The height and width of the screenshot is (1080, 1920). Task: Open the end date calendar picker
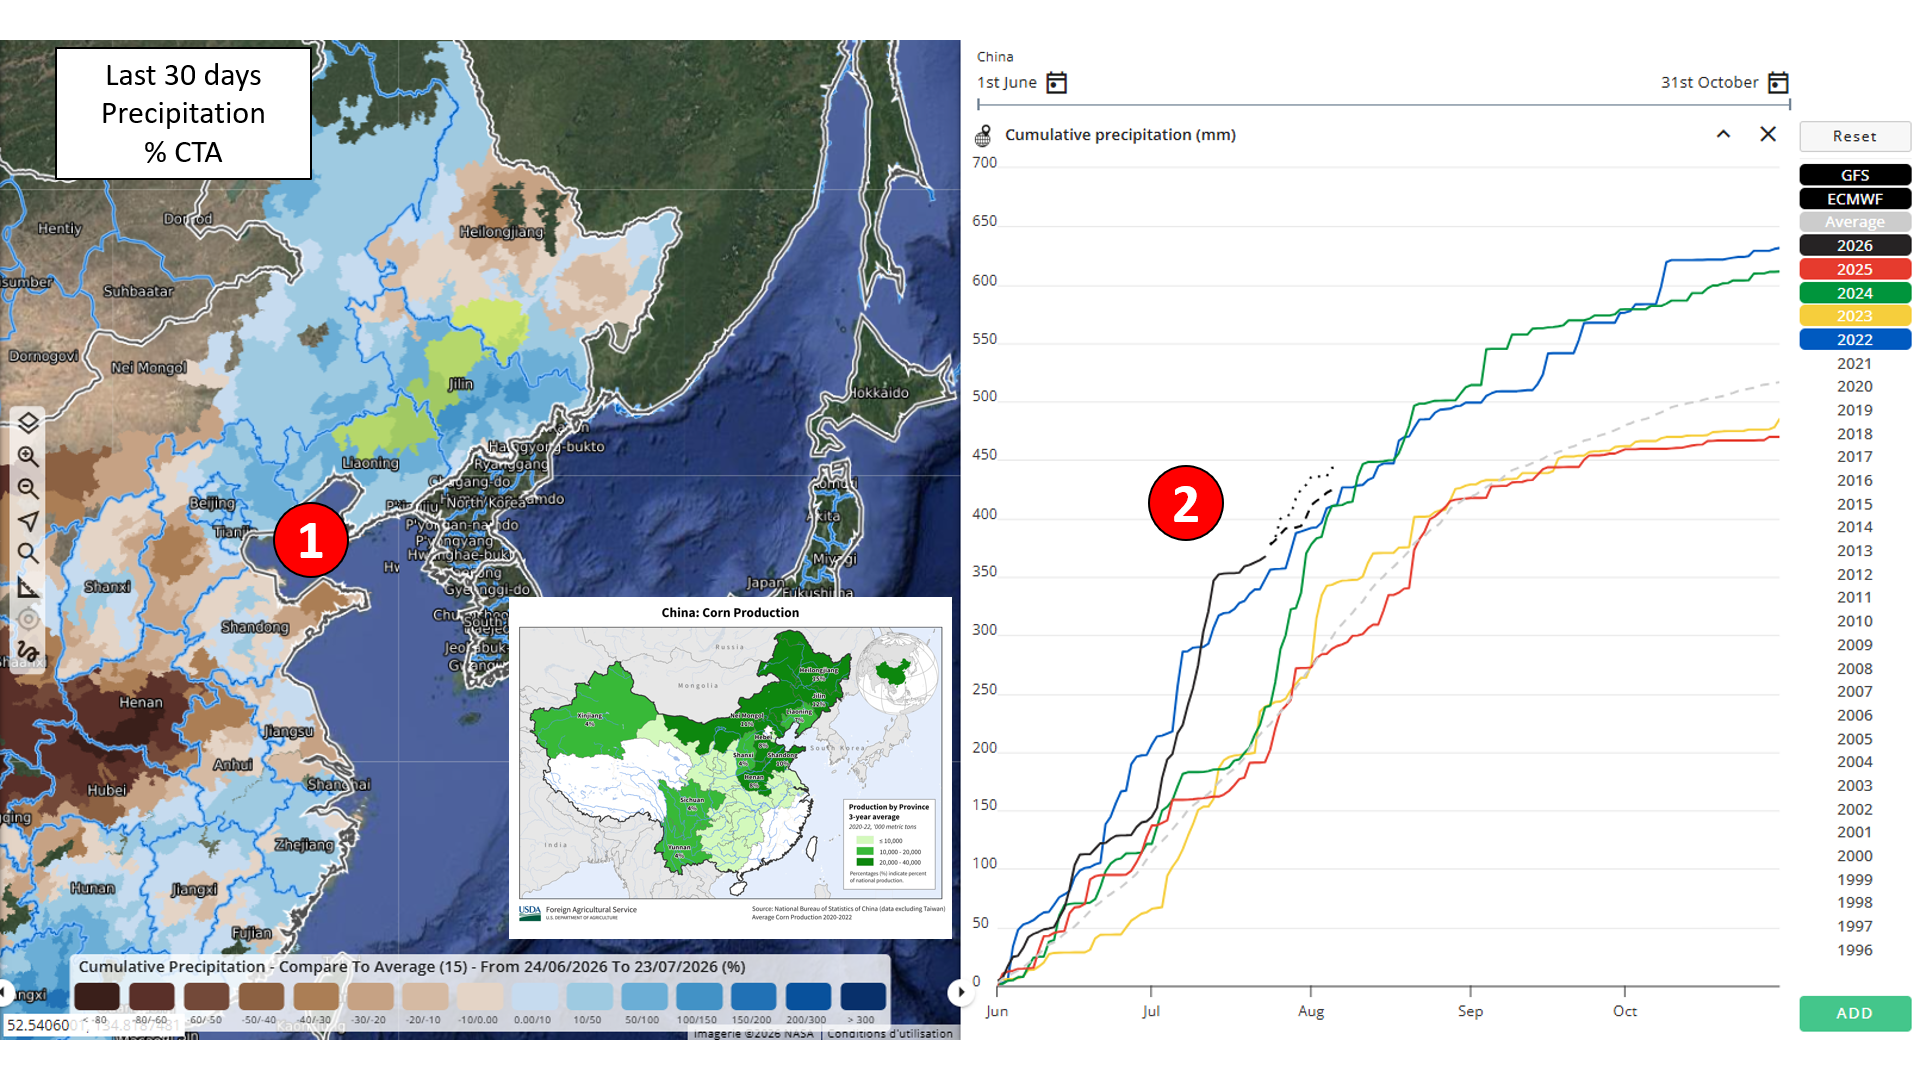click(1778, 83)
